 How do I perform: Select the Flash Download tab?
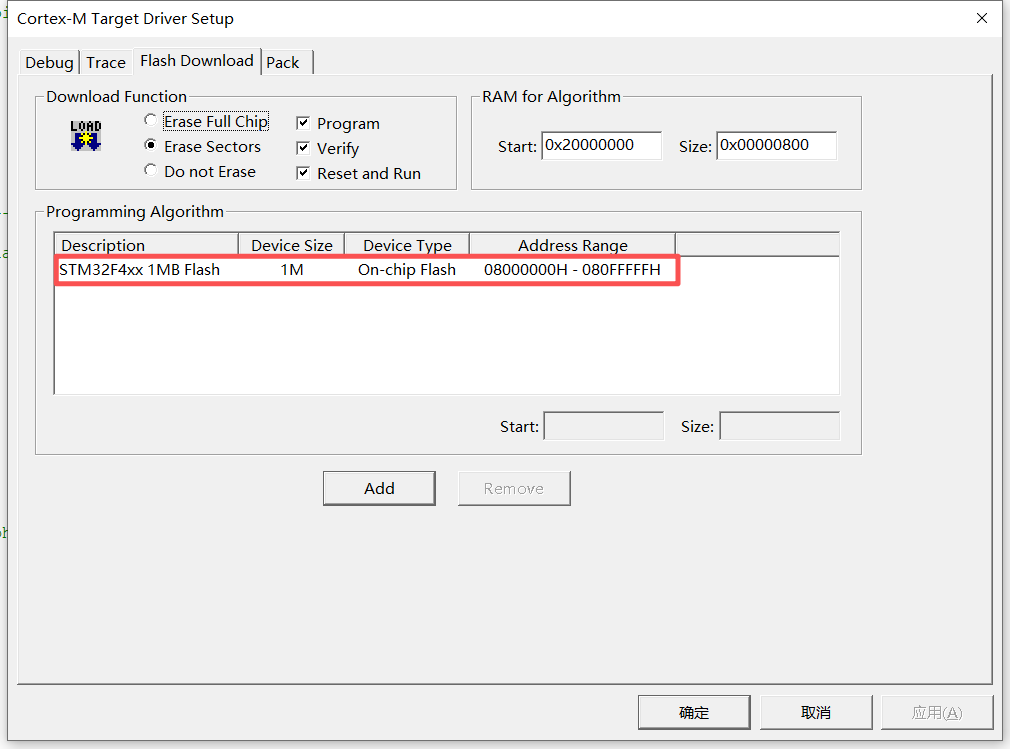pyautogui.click(x=197, y=61)
